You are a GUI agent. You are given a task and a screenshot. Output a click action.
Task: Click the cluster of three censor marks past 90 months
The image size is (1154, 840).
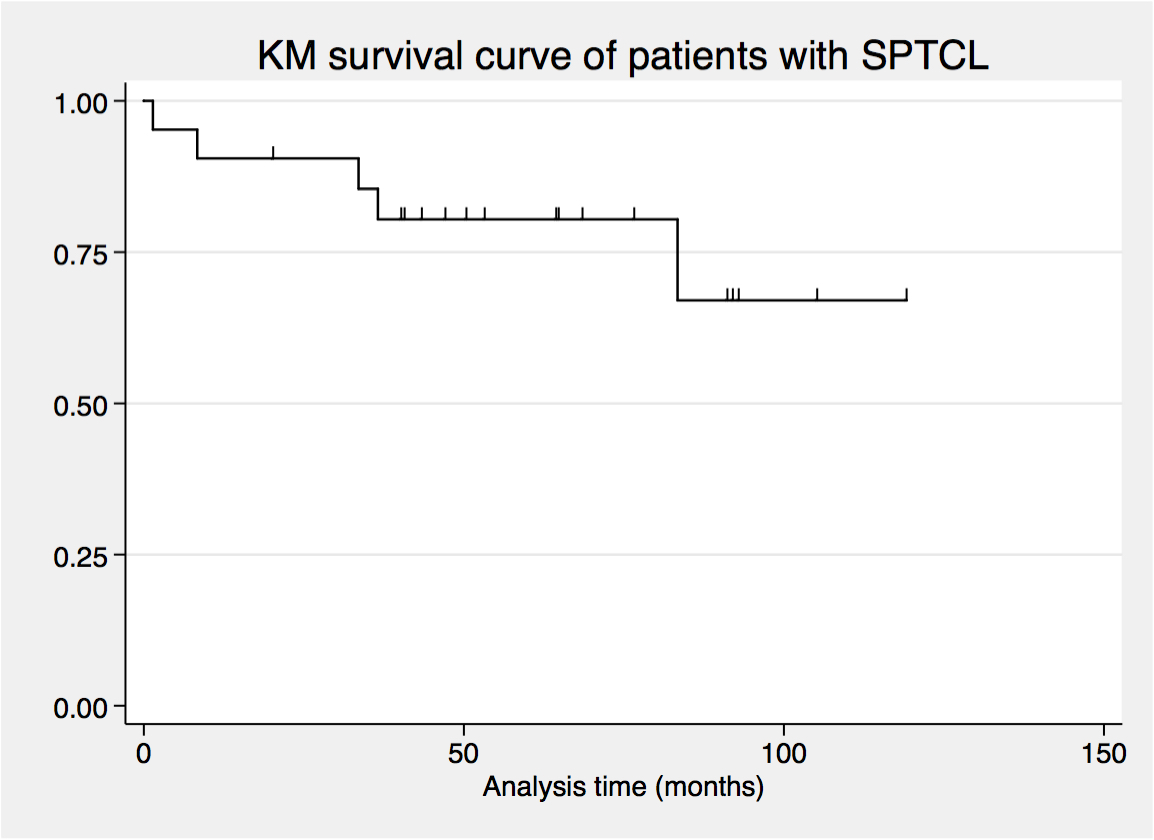732,294
